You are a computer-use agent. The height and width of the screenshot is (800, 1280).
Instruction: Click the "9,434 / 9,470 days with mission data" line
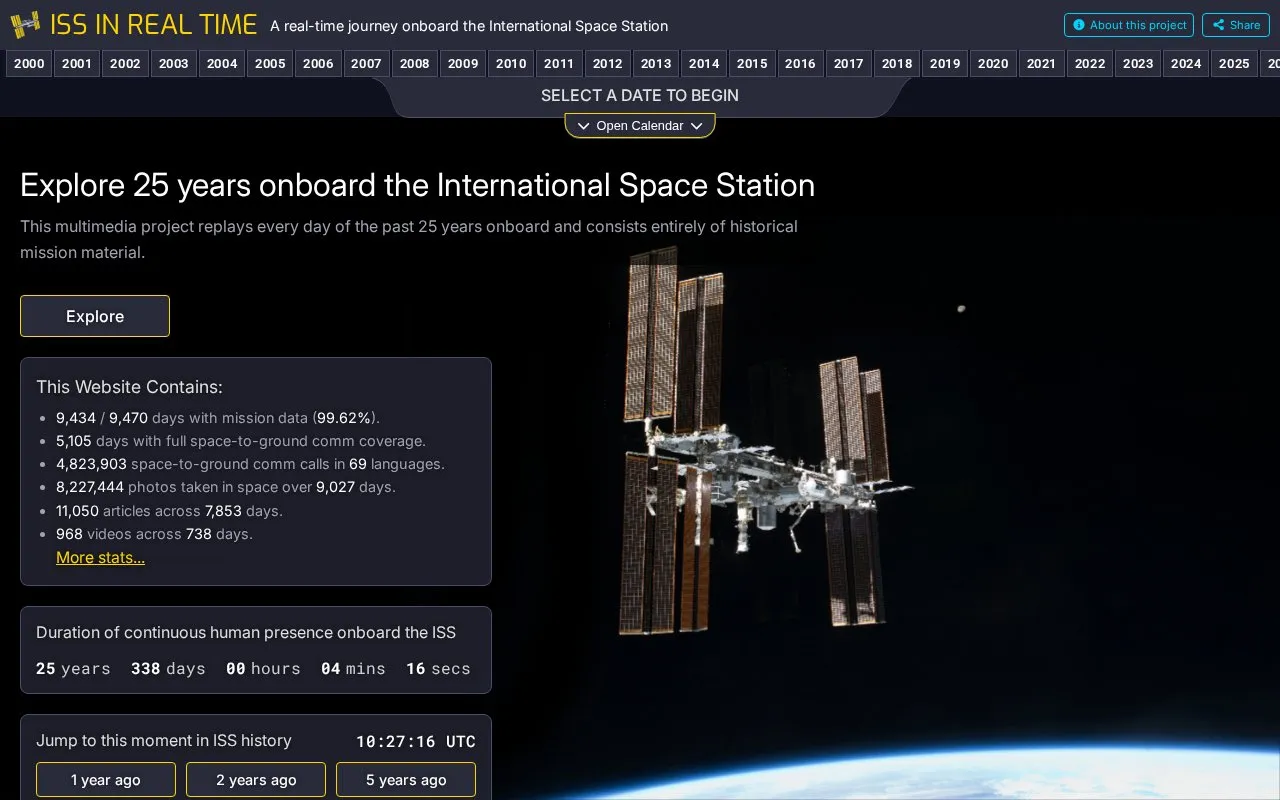tap(218, 418)
